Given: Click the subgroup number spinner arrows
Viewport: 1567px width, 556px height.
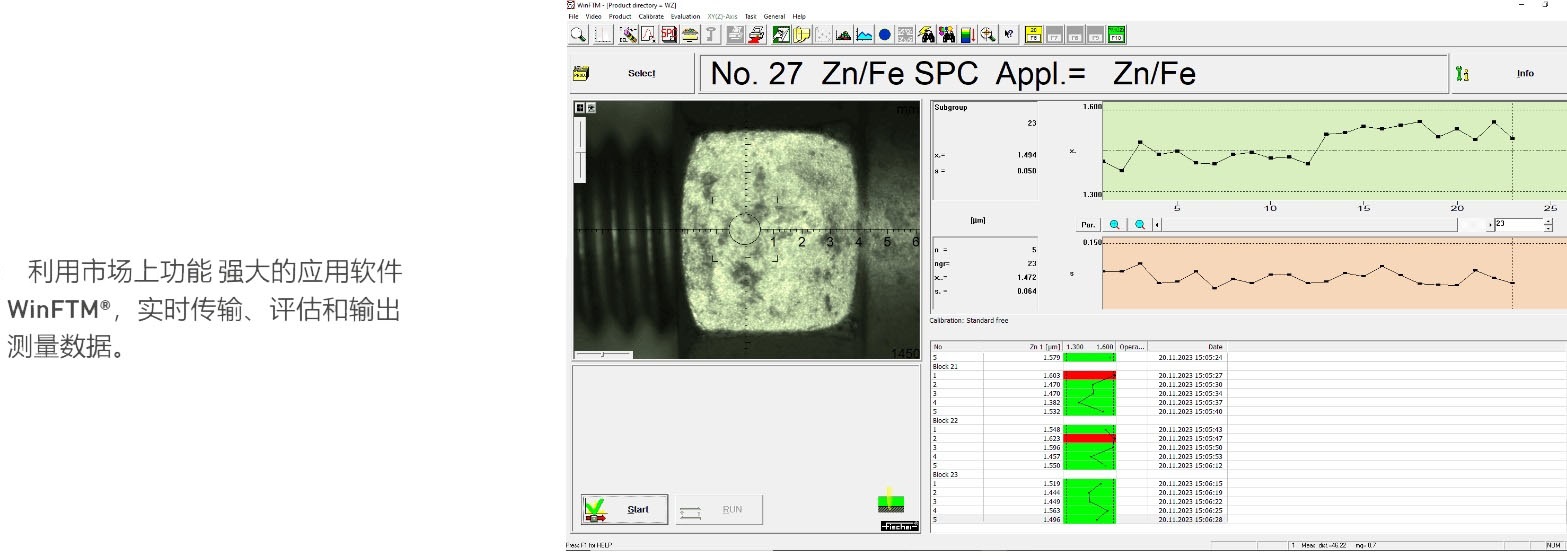Looking at the screenshot, I should click(1548, 225).
